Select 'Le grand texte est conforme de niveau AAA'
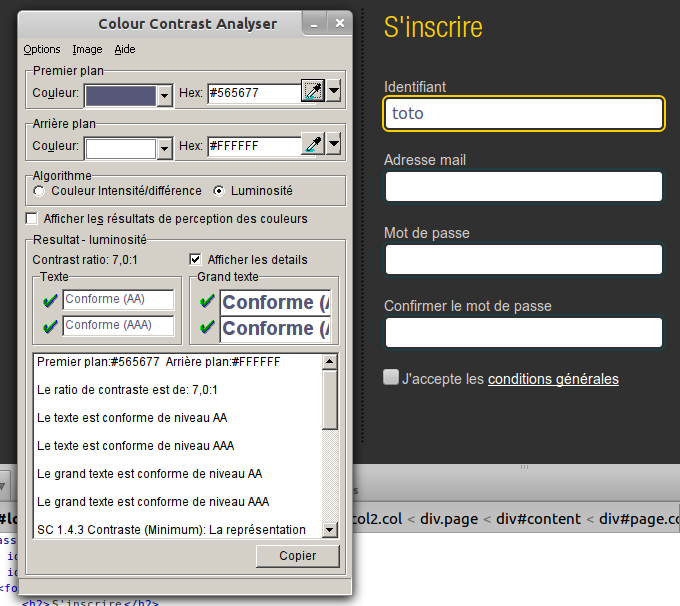This screenshot has height=606, width=680. click(153, 502)
